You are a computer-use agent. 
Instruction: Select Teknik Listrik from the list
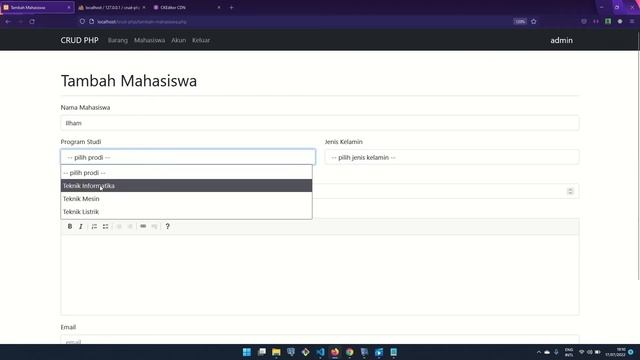[x=187, y=212]
